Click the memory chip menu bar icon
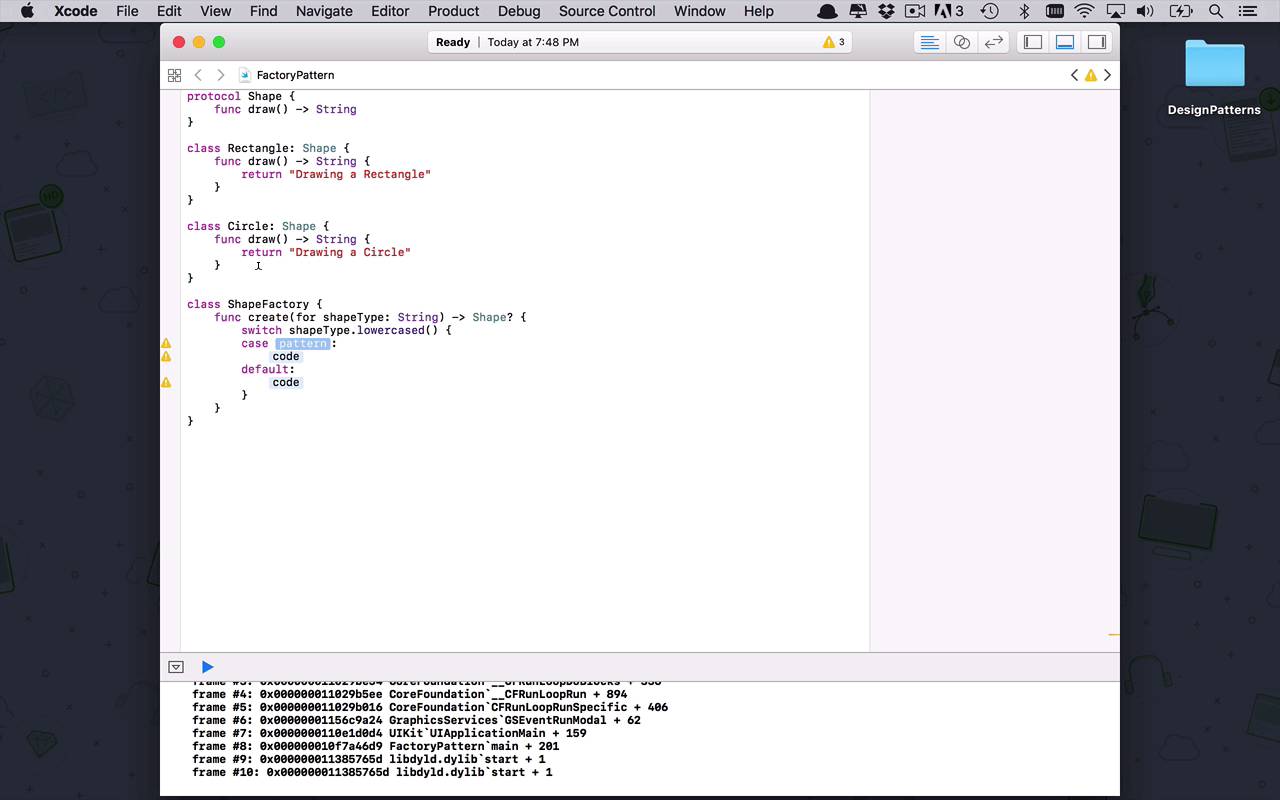The width and height of the screenshot is (1280, 800). click(1054, 11)
